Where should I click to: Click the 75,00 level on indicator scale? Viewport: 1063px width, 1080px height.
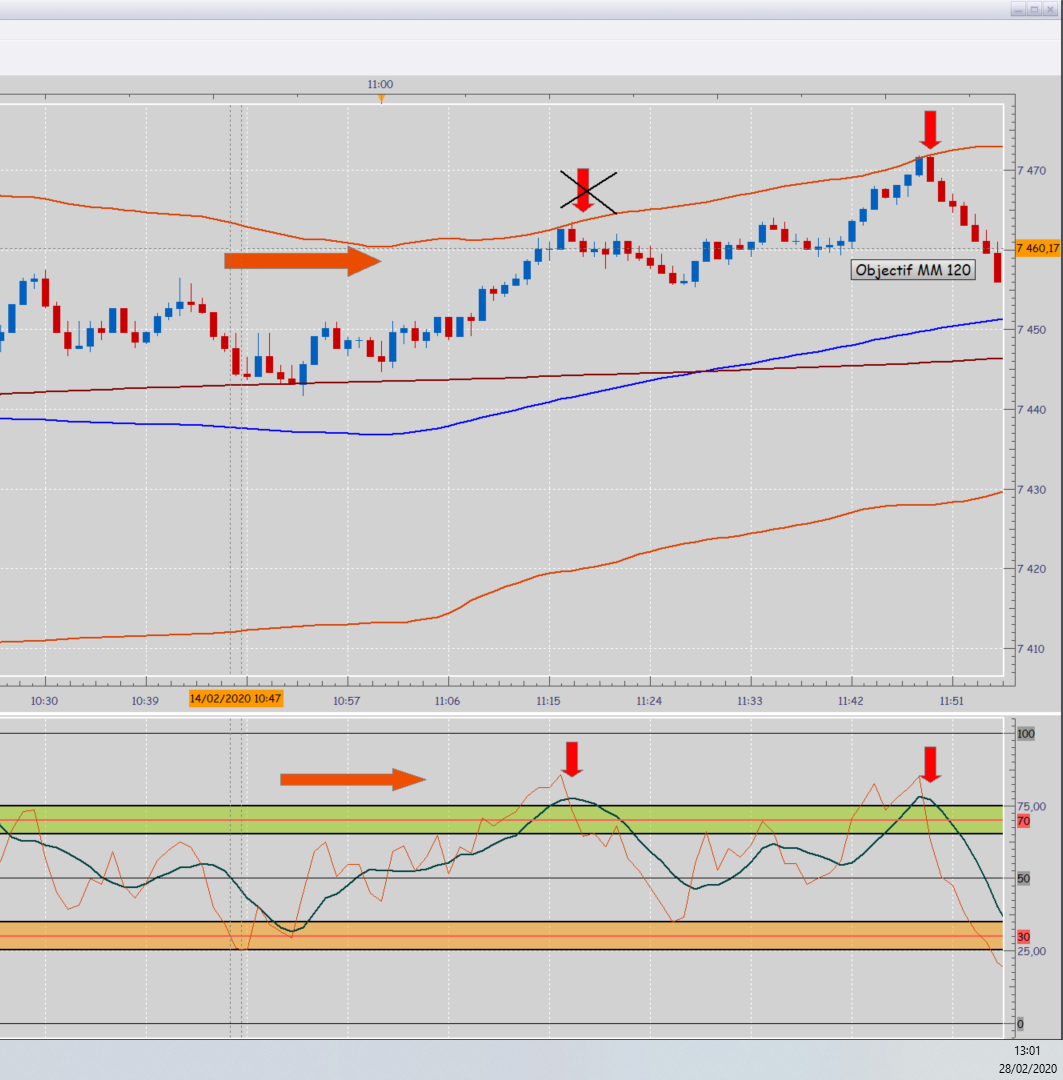coord(1031,806)
